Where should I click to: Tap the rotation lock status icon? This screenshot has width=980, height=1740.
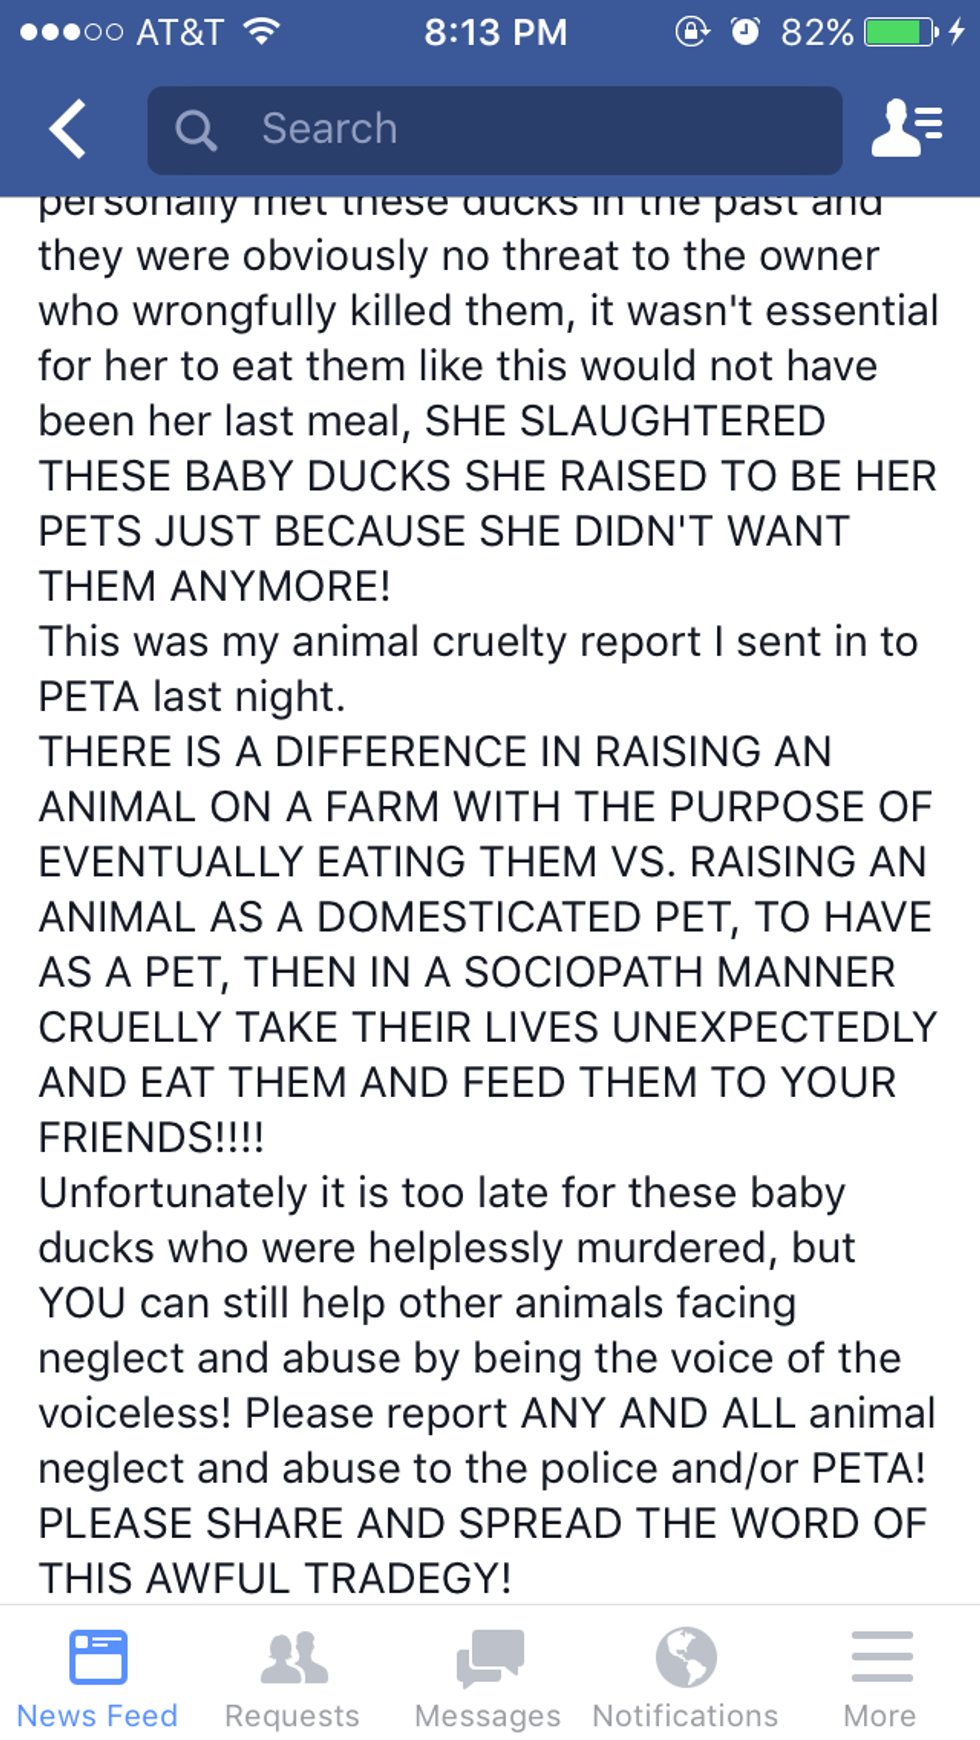[x=691, y=32]
